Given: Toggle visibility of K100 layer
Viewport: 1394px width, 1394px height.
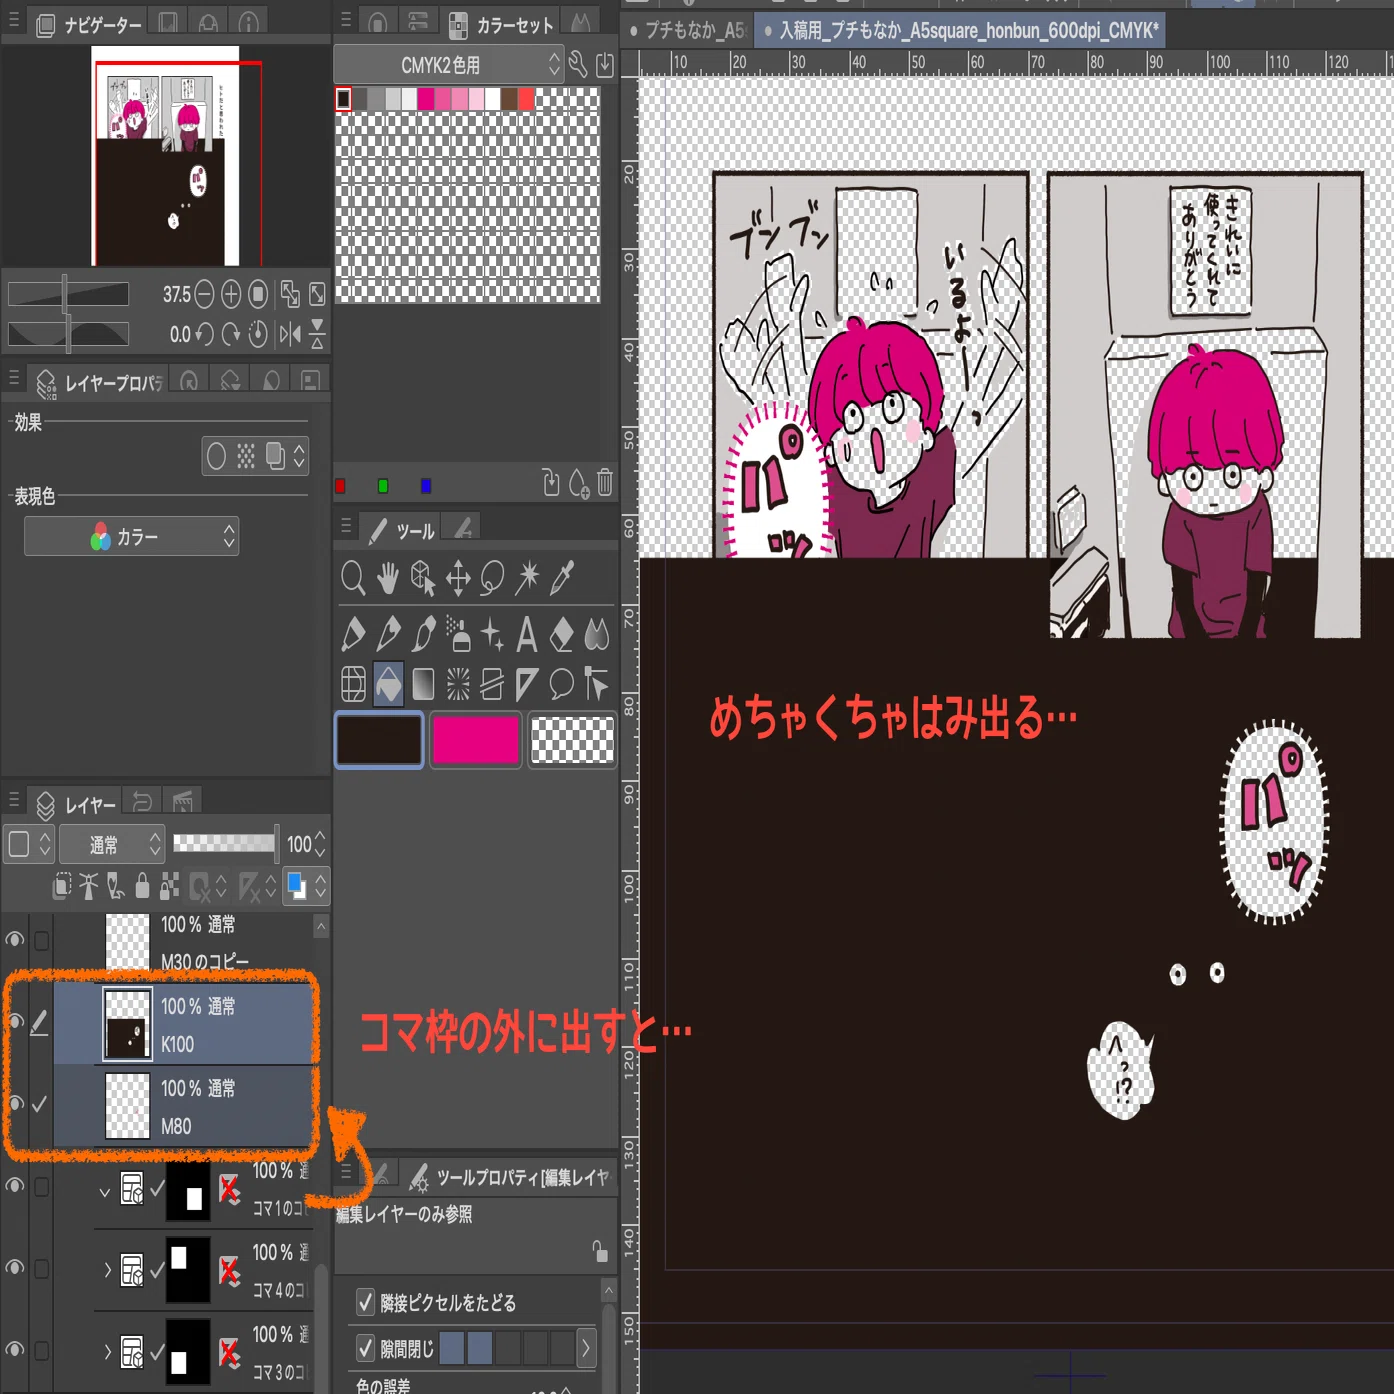Looking at the screenshot, I should tap(15, 1021).
